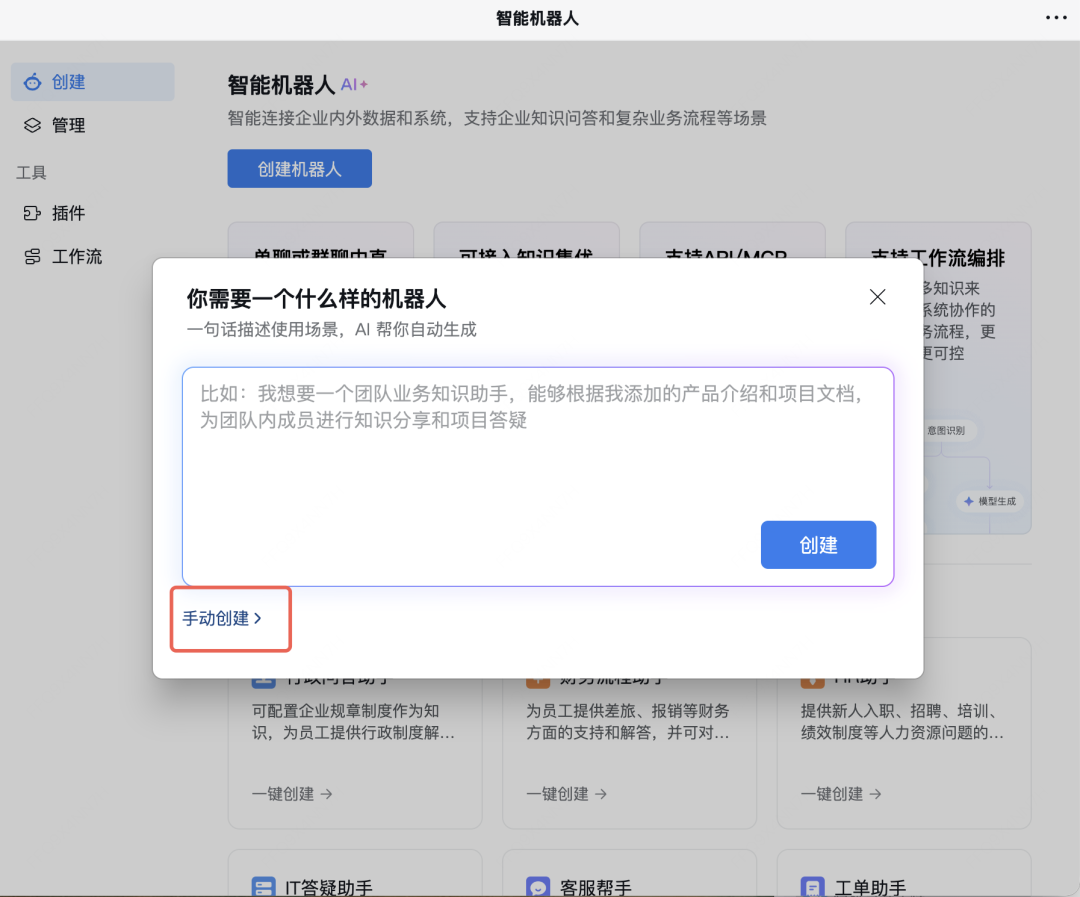Click the 手动创建 link
1080x897 pixels.
221,619
